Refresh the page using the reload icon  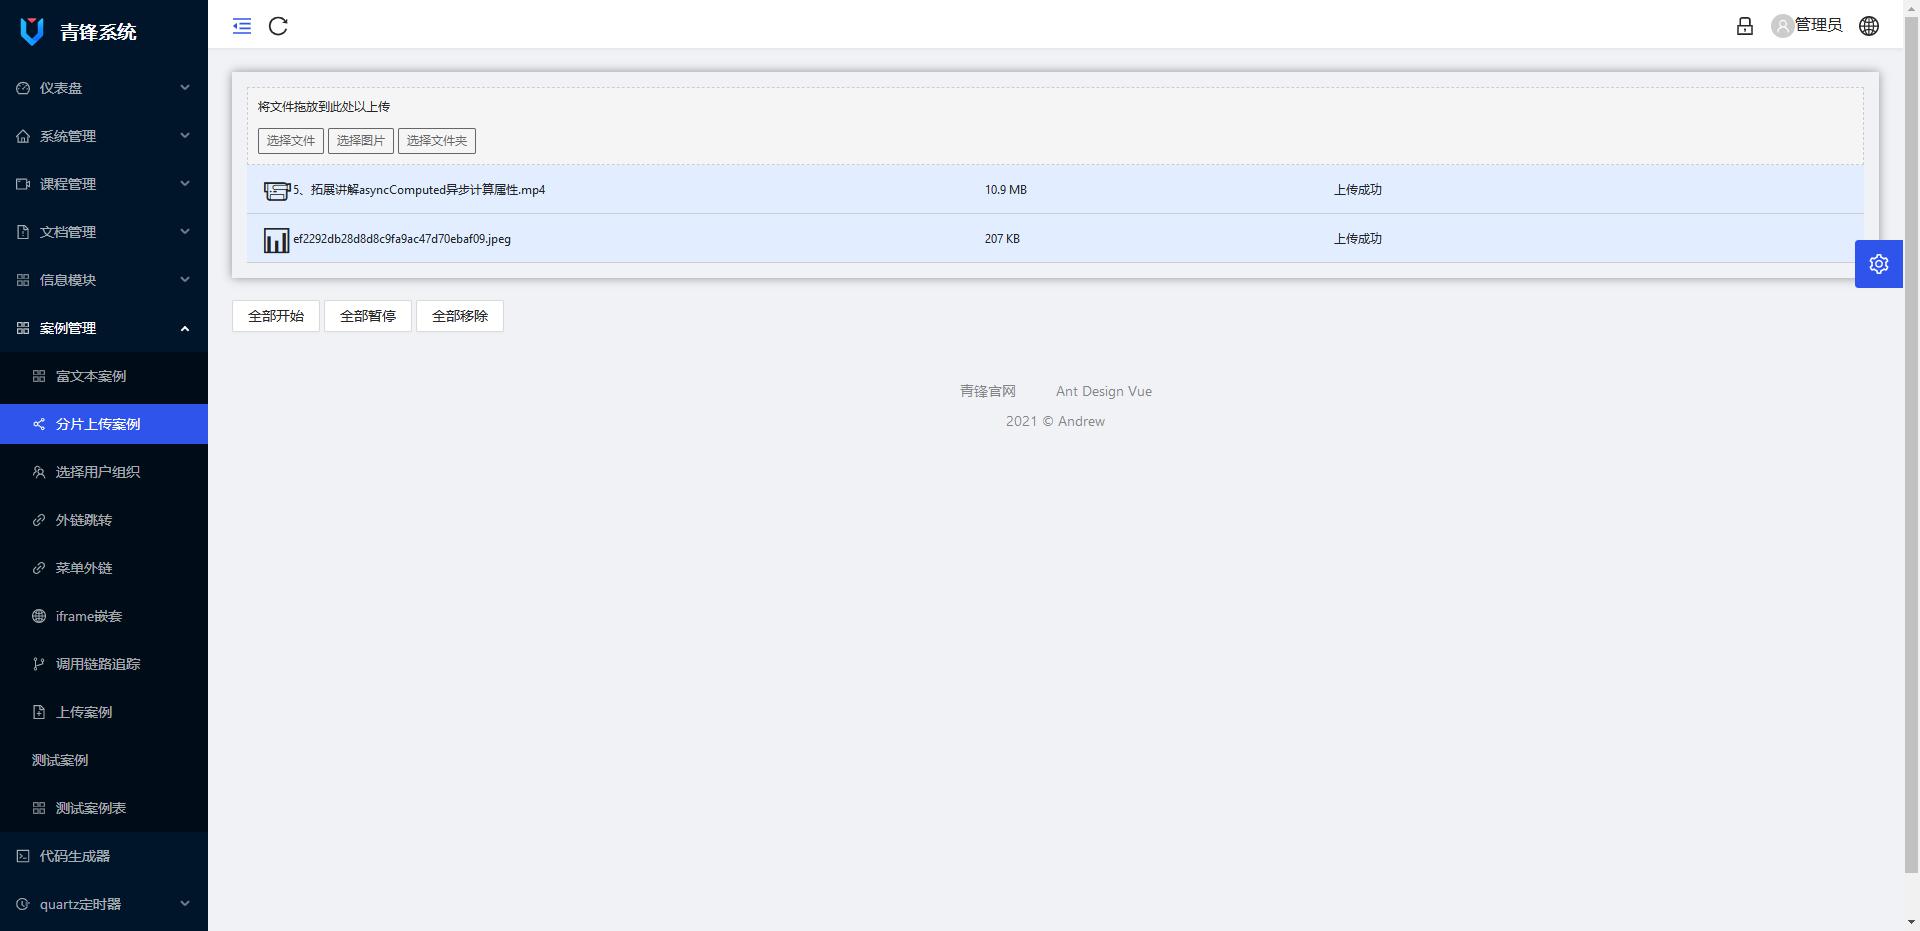[x=278, y=26]
